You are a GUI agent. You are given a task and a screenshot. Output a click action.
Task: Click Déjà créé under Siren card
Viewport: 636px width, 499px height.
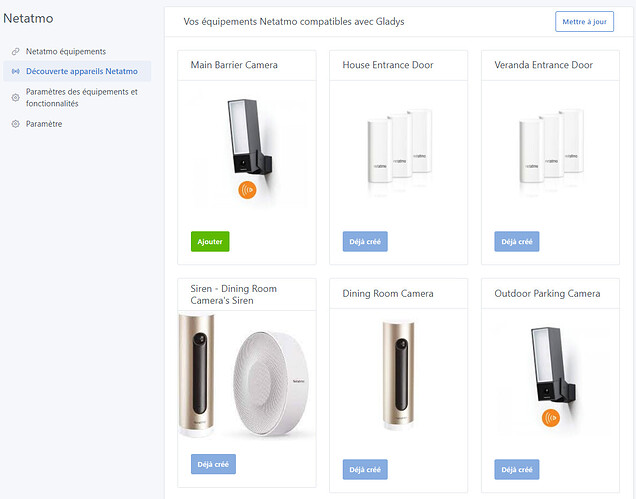pos(213,464)
